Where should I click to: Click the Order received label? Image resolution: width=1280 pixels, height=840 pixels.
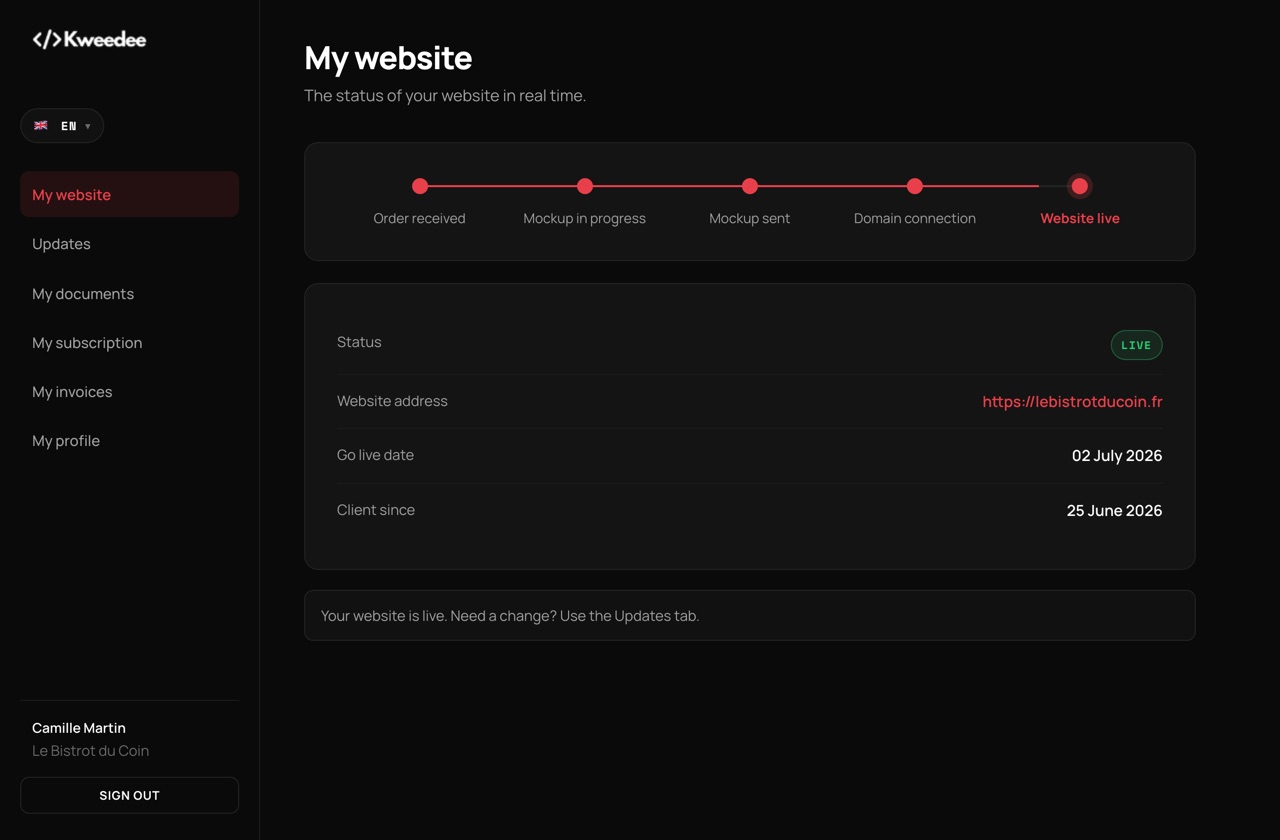click(419, 218)
